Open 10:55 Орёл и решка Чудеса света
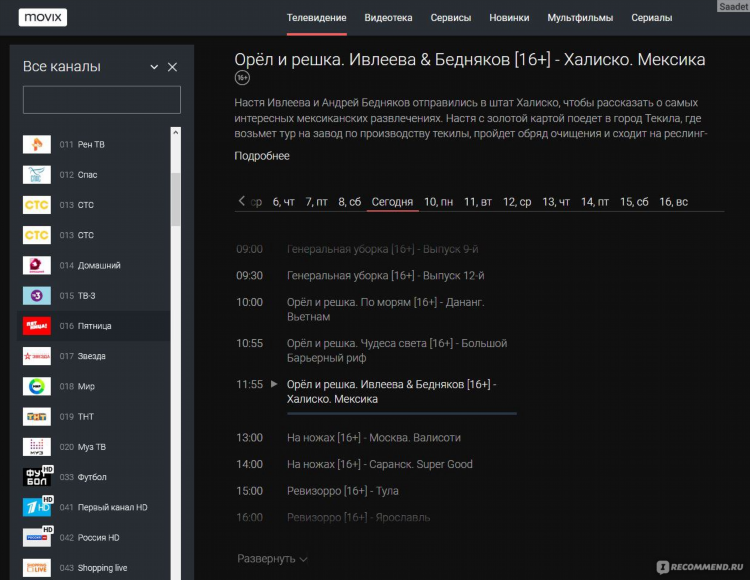The image size is (750, 580). pyautogui.click(x=397, y=350)
